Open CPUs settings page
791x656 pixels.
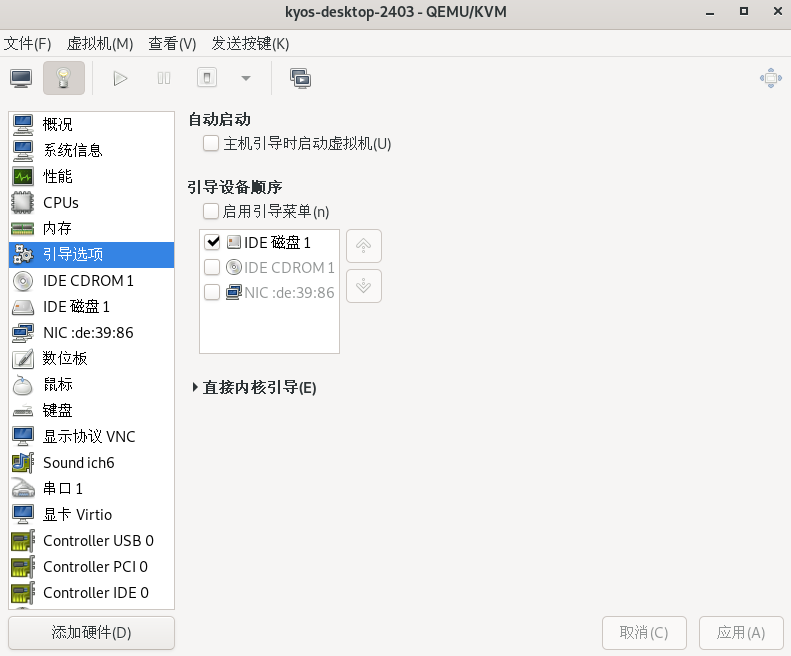[x=92, y=202]
